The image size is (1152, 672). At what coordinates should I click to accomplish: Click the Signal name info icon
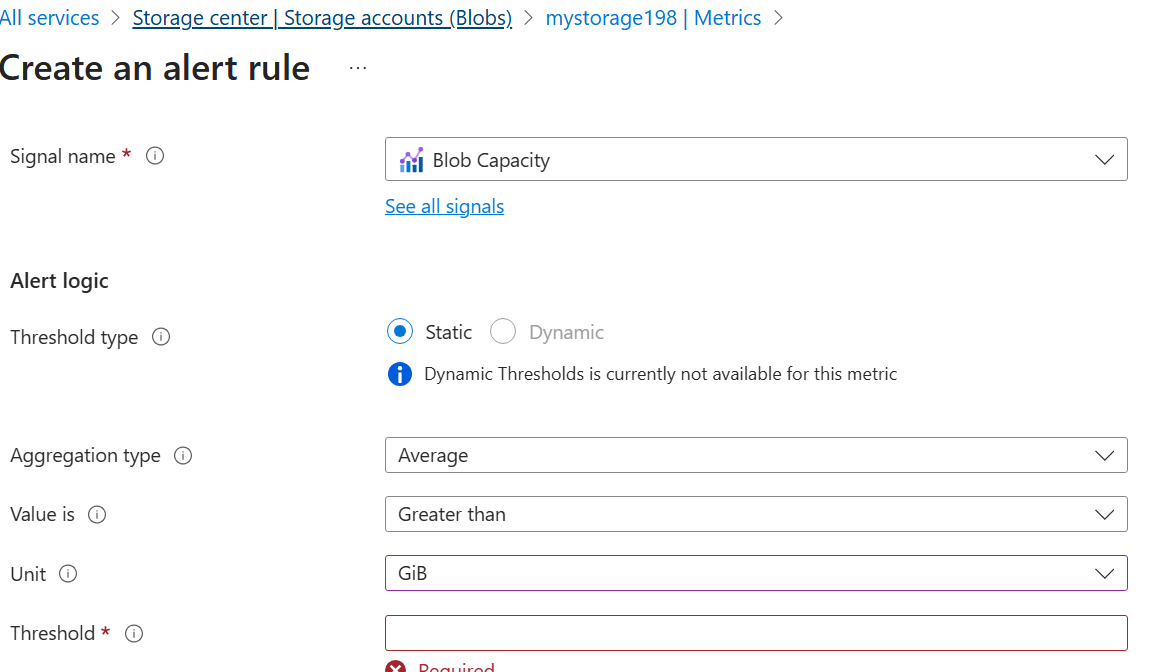coord(155,156)
